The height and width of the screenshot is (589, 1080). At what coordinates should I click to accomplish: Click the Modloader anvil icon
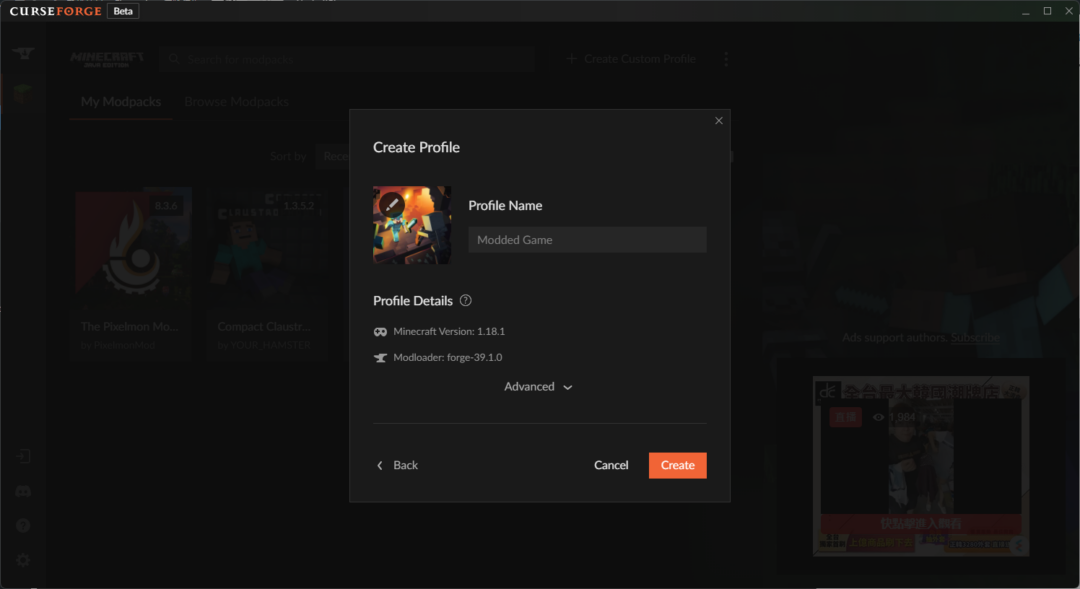(x=380, y=358)
